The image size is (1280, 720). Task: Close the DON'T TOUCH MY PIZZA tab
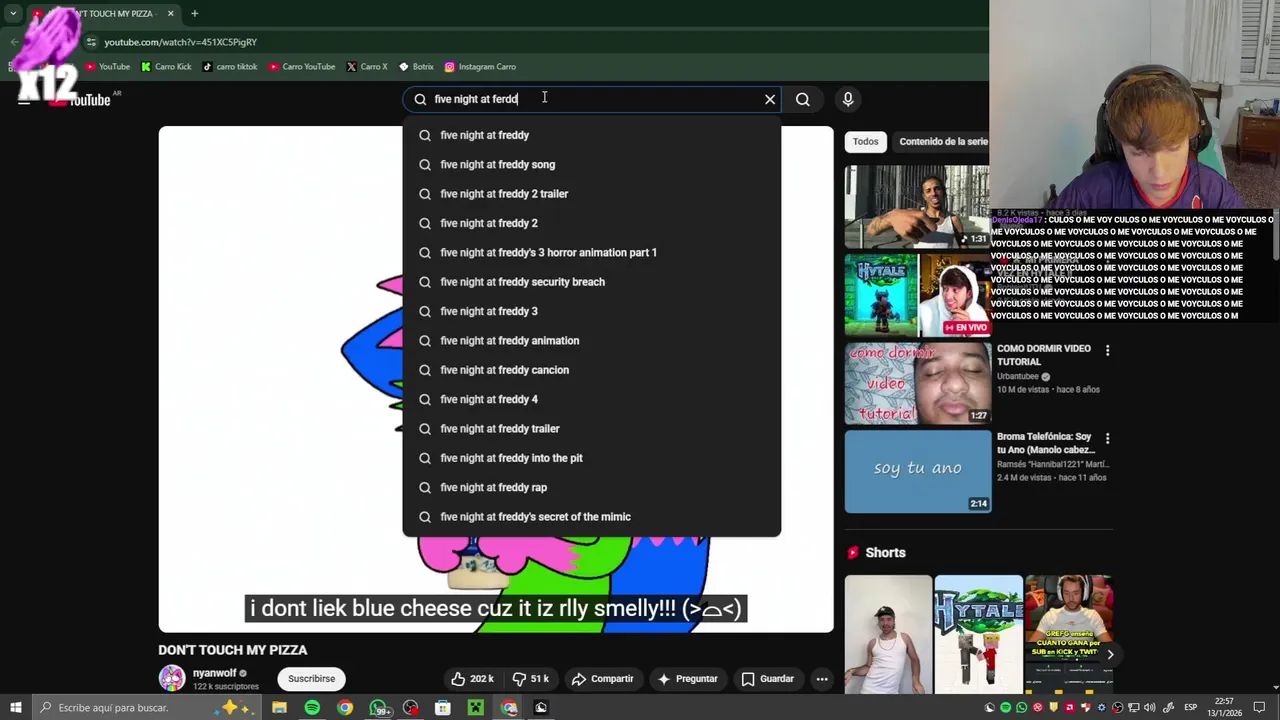(x=170, y=14)
